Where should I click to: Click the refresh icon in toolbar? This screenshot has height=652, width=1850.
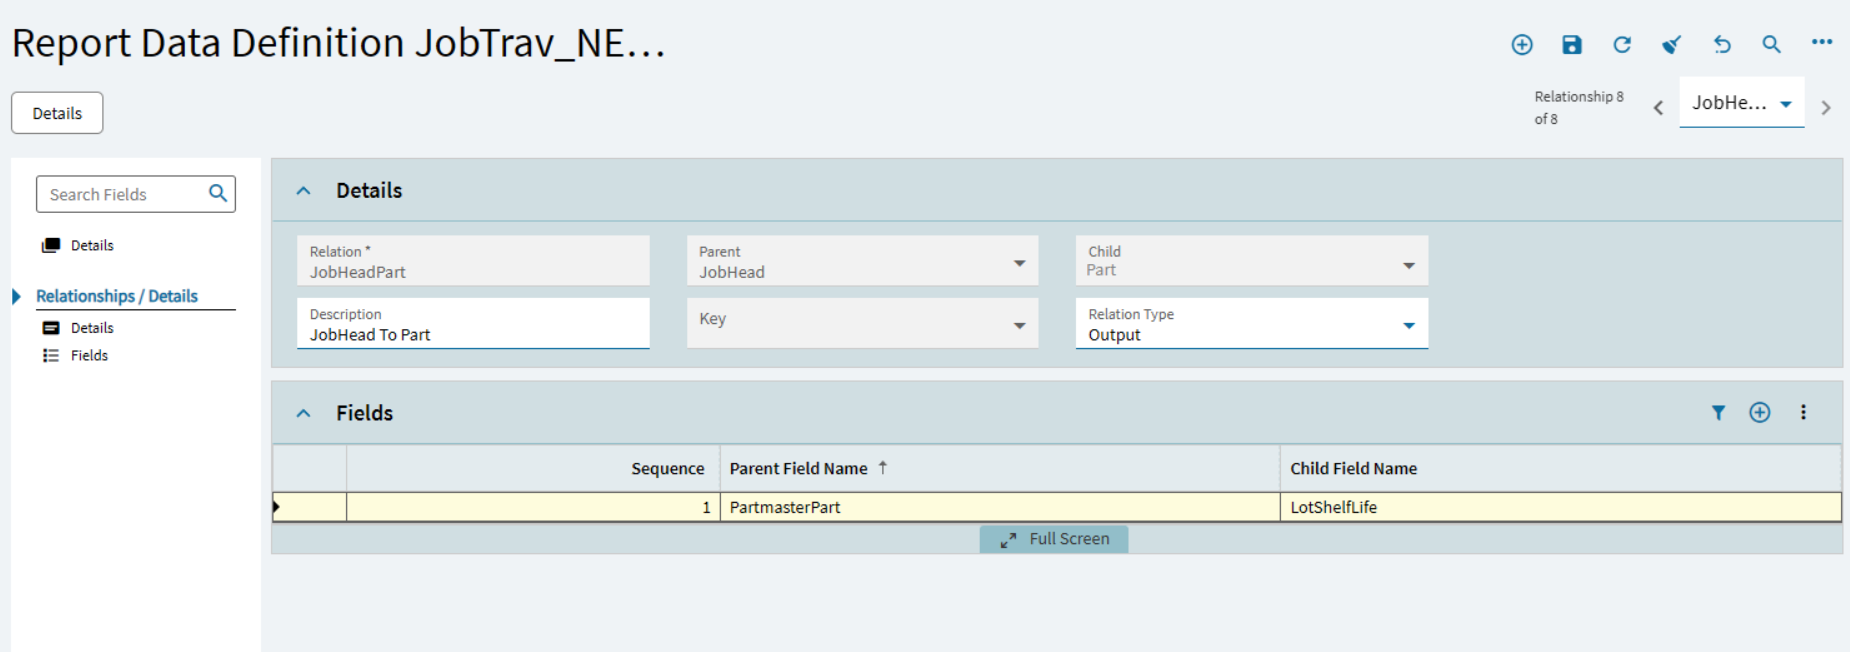click(x=1621, y=44)
